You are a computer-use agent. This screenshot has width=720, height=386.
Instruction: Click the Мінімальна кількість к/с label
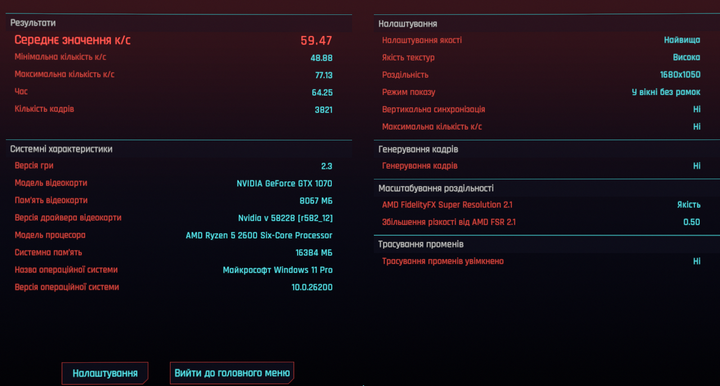click(x=60, y=57)
